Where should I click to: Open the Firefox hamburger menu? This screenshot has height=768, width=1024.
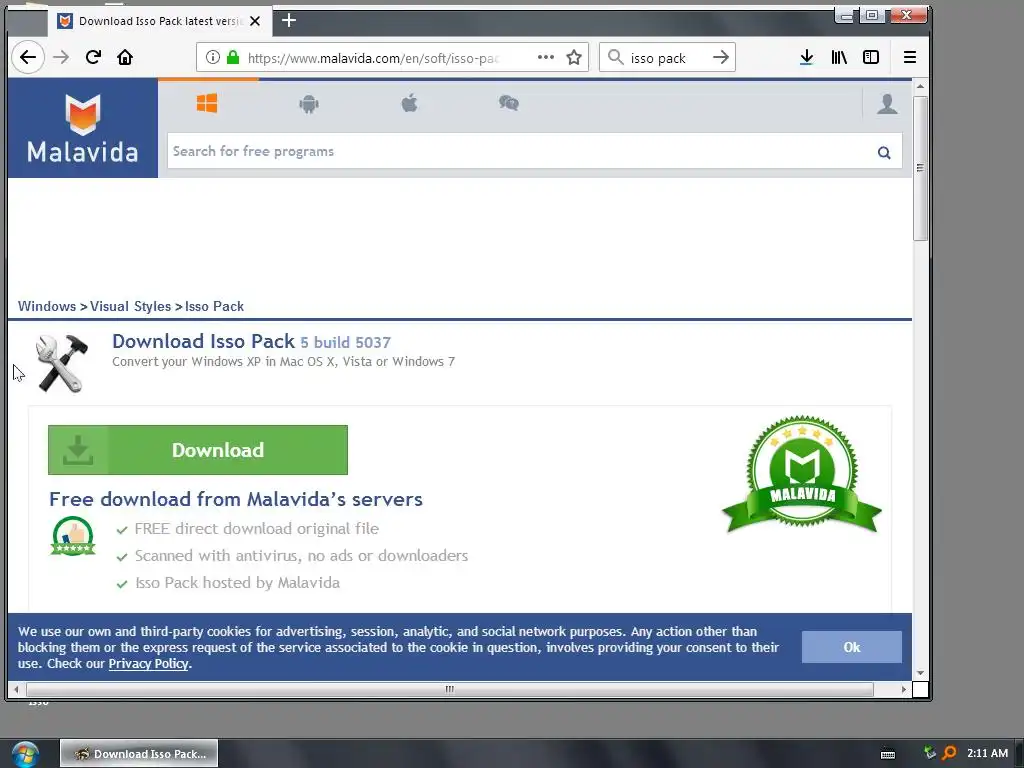909,57
